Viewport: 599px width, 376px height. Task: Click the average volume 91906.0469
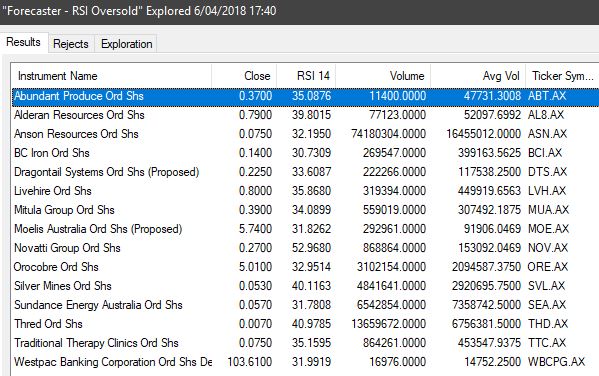pyautogui.click(x=492, y=229)
